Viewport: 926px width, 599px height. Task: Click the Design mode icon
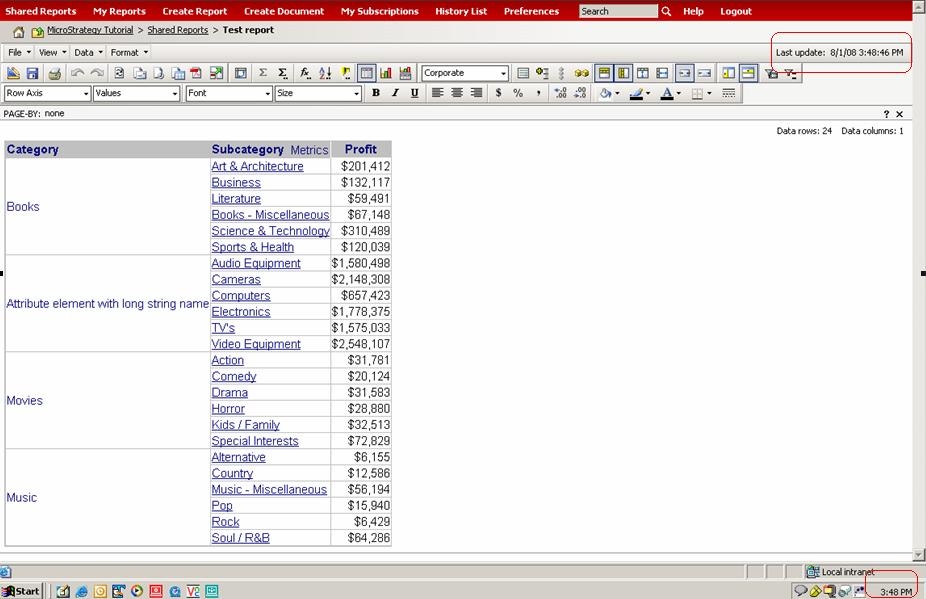point(13,73)
